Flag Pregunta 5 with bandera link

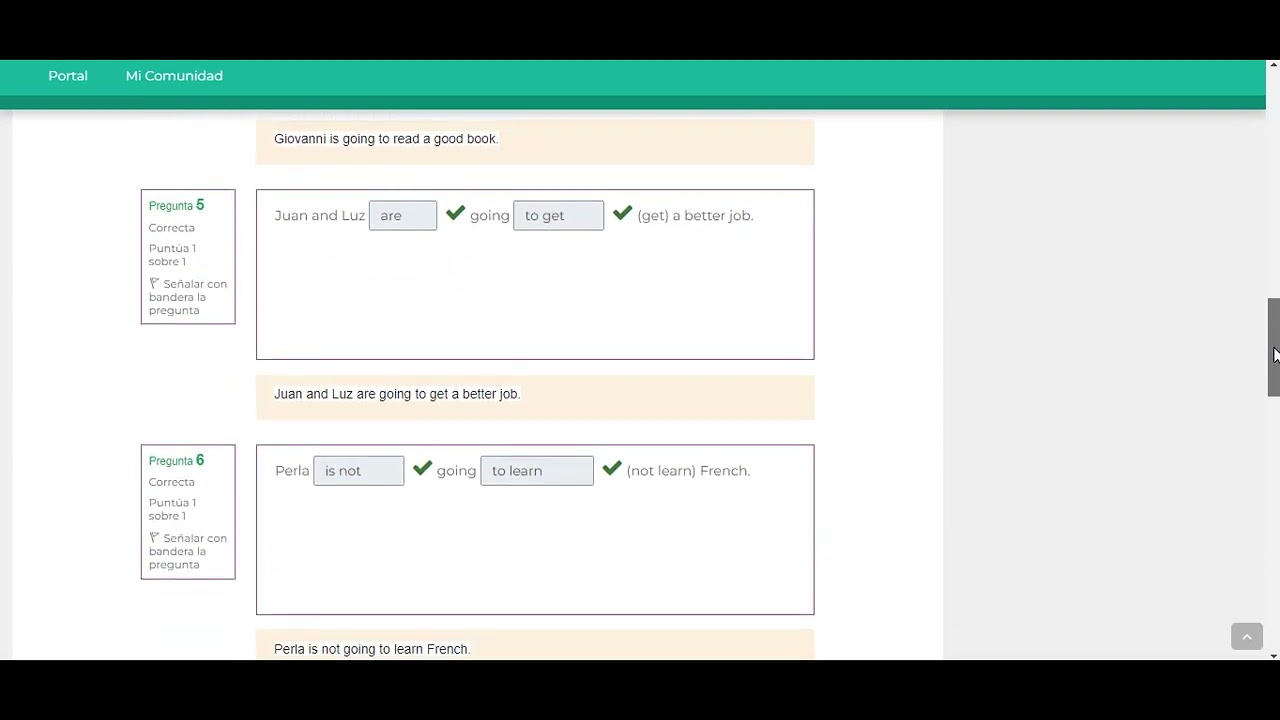click(x=188, y=297)
